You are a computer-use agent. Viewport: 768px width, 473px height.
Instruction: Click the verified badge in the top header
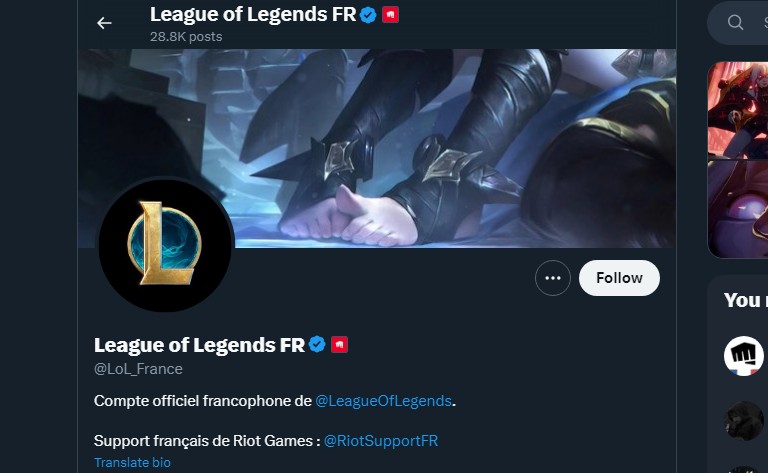click(368, 15)
